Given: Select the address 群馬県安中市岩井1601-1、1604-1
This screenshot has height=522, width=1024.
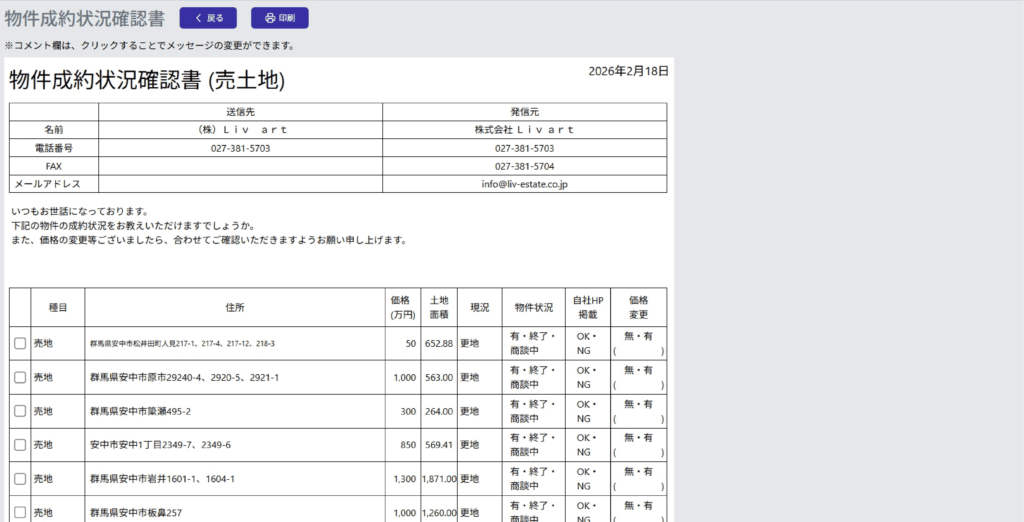Looking at the screenshot, I should tap(162, 479).
